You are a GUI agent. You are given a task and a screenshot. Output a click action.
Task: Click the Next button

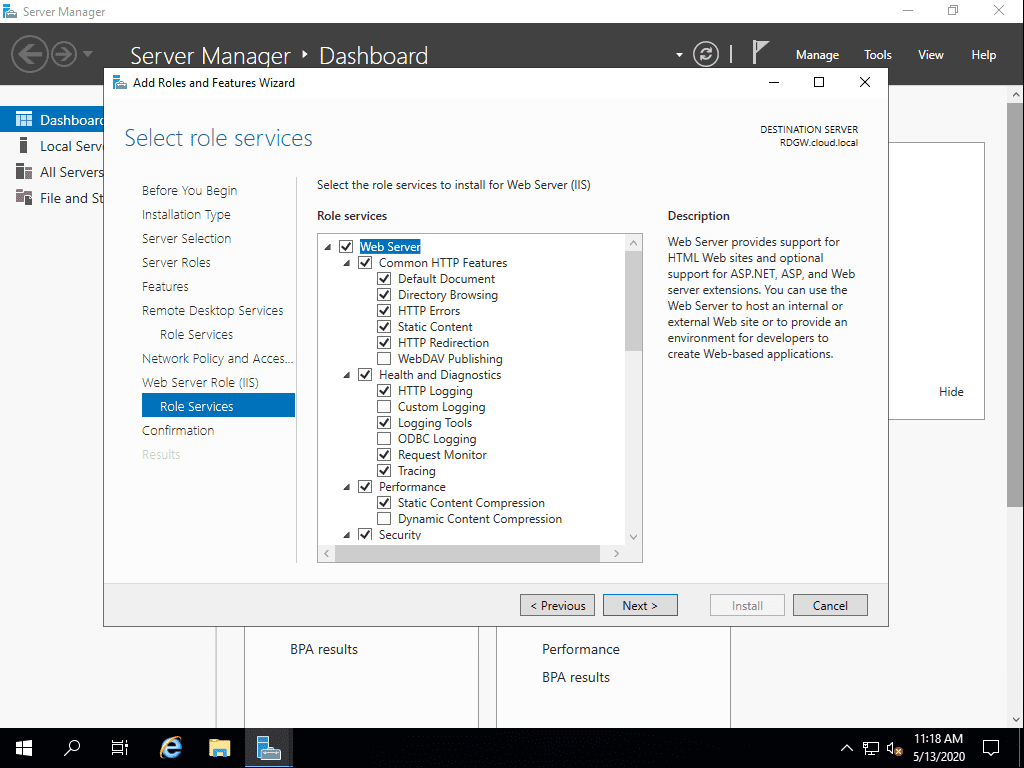tap(640, 605)
